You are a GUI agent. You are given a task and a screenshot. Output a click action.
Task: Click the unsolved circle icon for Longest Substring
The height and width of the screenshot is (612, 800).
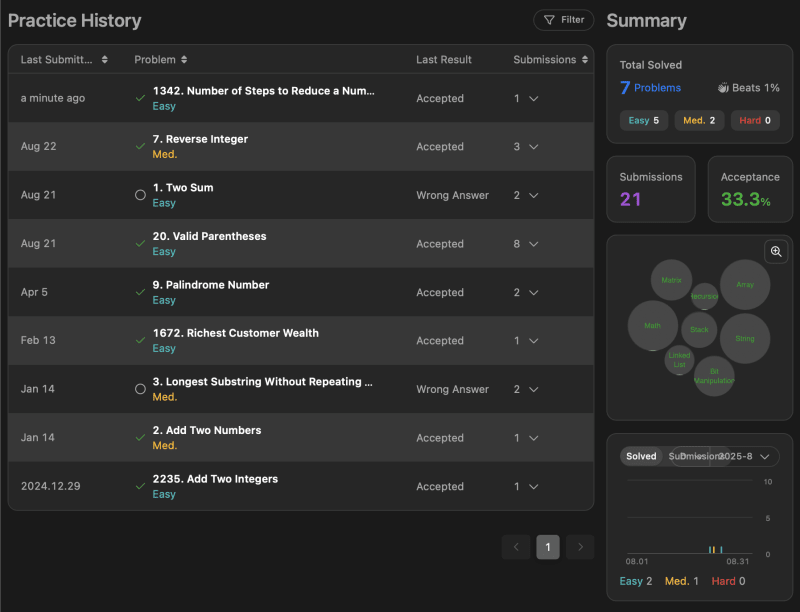tap(140, 389)
